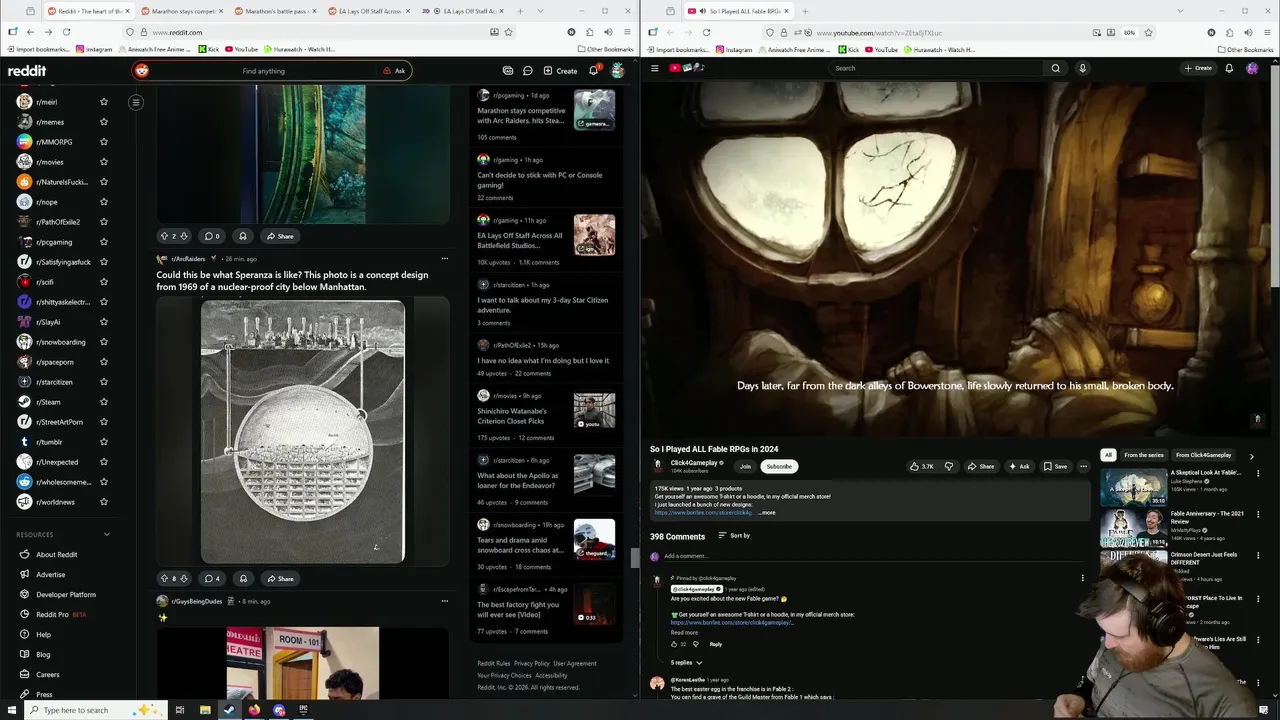Favorite r/scifi with its star

[104, 282]
